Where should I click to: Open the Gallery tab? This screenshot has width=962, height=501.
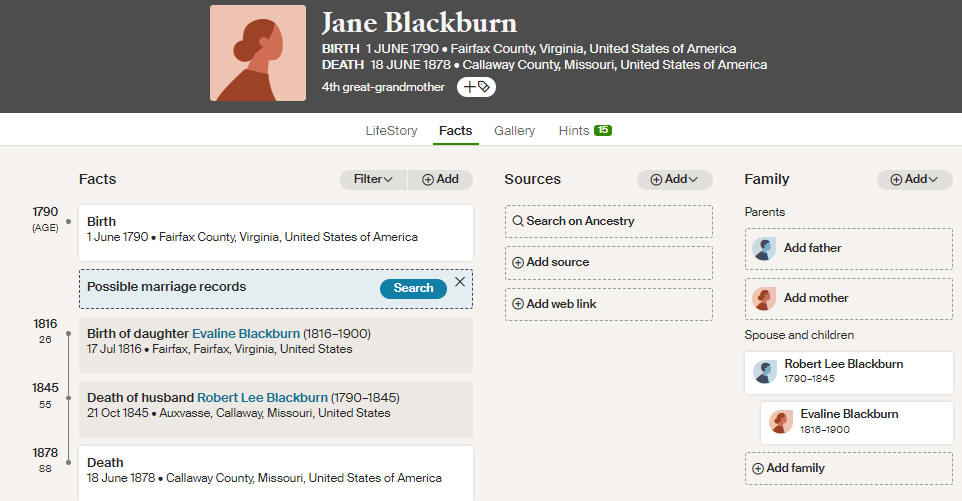pyautogui.click(x=514, y=131)
